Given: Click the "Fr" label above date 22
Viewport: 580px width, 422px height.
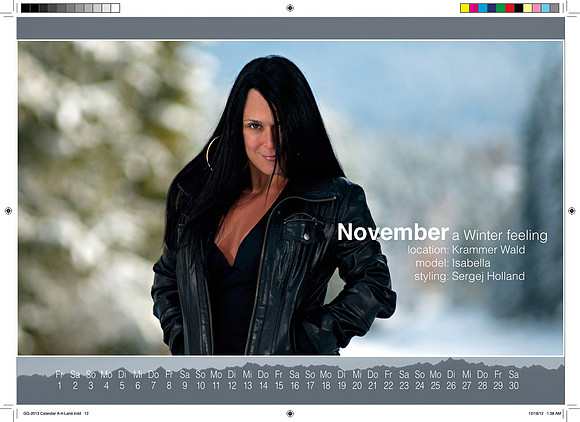Looking at the screenshot, I should tap(388, 374).
